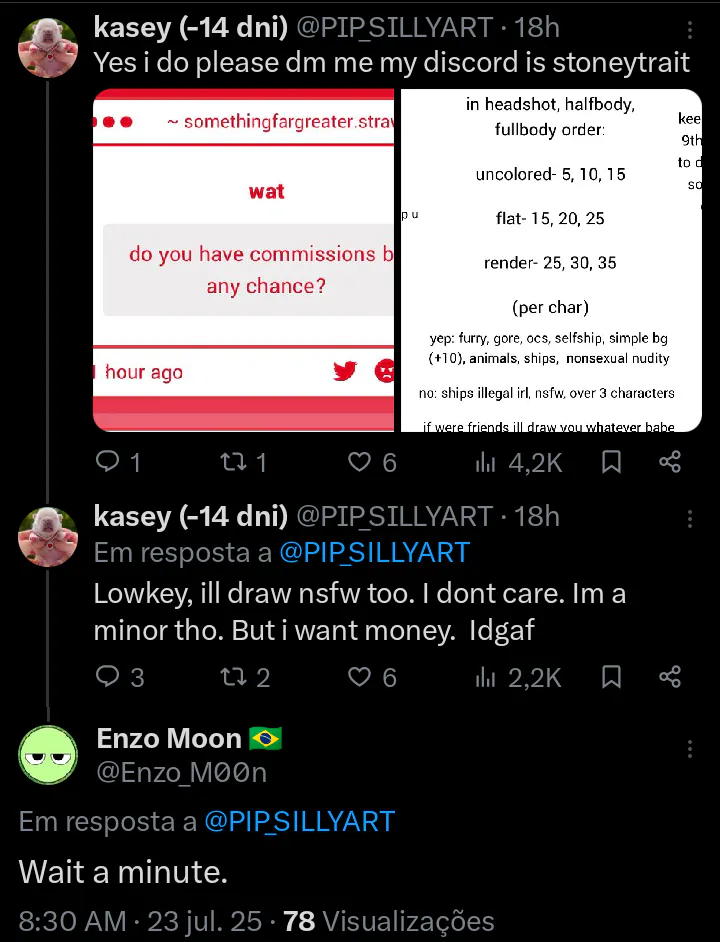Like the 'Lowkey' second tweet
The width and height of the screenshot is (720, 942).
tap(373, 677)
